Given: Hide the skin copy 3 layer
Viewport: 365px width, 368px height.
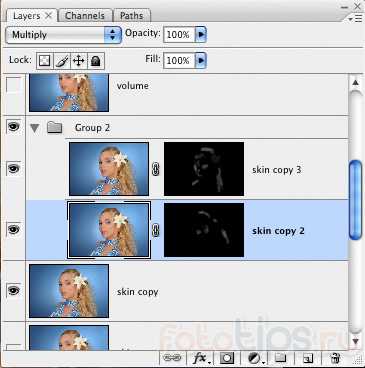Looking at the screenshot, I should click(13, 168).
